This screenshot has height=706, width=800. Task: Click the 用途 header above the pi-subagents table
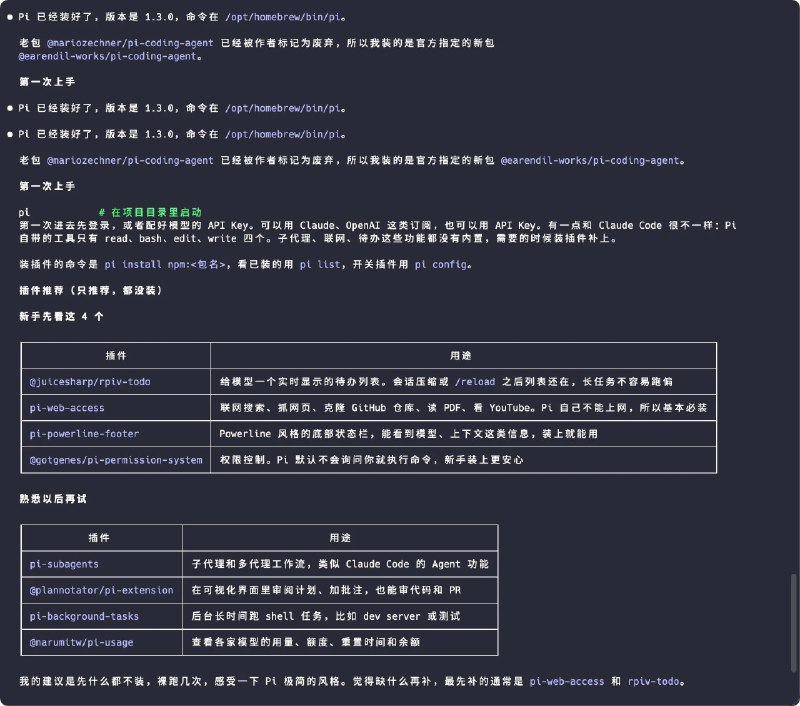pos(340,538)
